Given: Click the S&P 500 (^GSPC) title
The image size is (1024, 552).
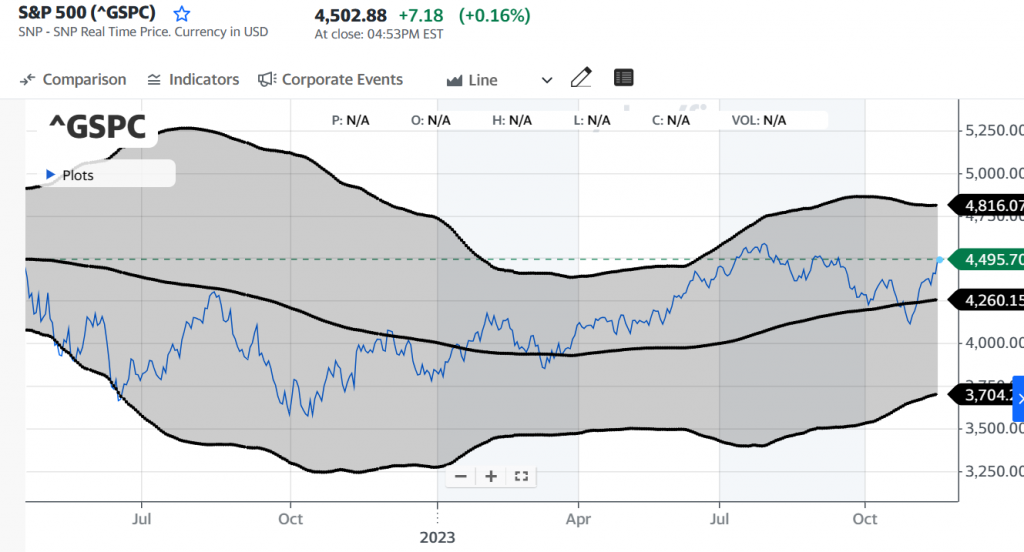Looking at the screenshot, I should coord(87,12).
